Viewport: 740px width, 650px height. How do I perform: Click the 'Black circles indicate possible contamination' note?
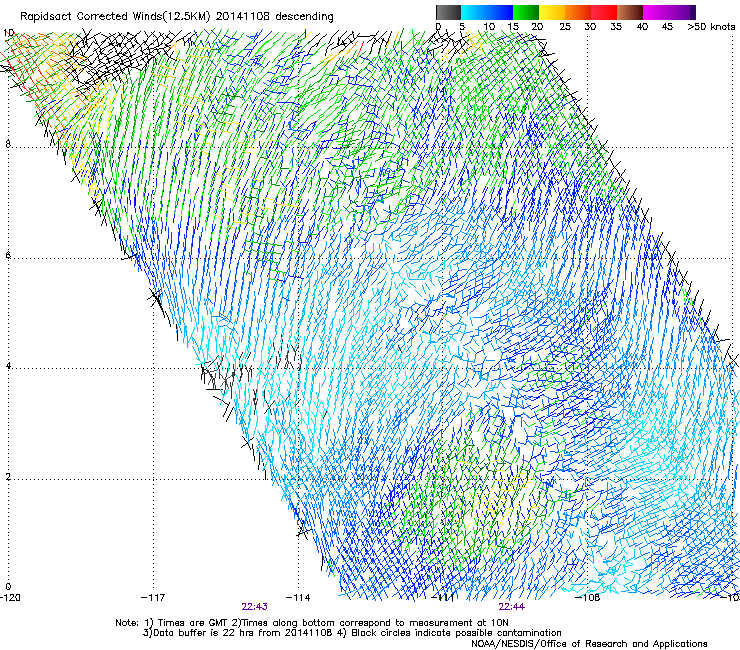[x=457, y=633]
